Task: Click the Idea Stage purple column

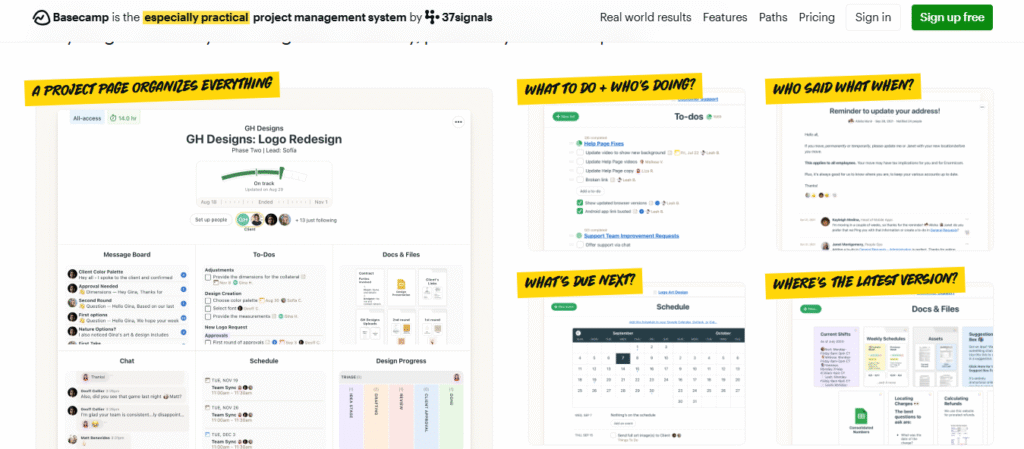Action: (x=351, y=416)
